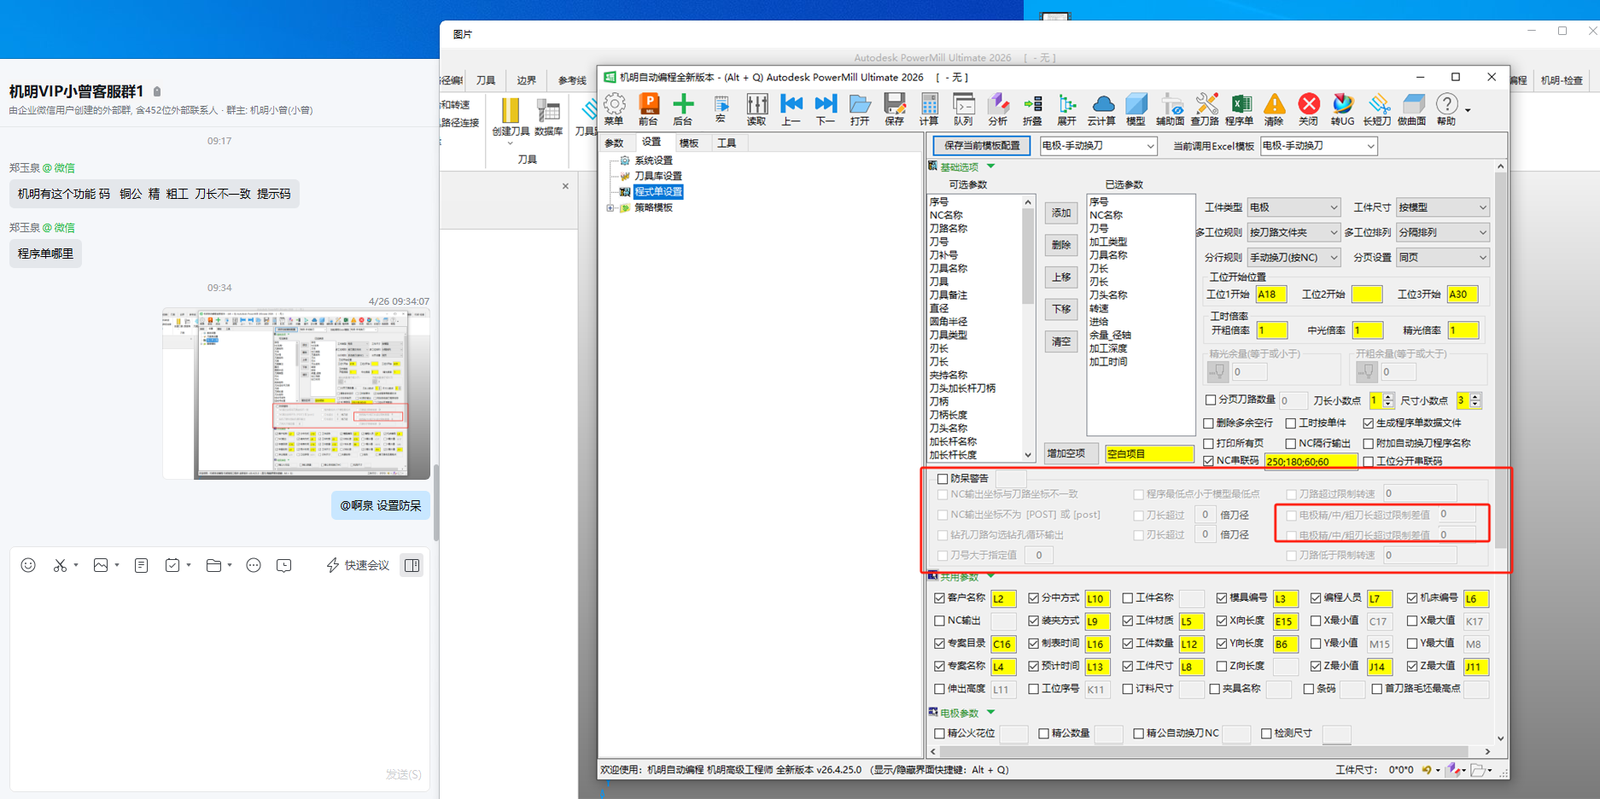Enable the 防呆警告 checkbox
Image resolution: width=1600 pixels, height=799 pixels.
coord(943,479)
